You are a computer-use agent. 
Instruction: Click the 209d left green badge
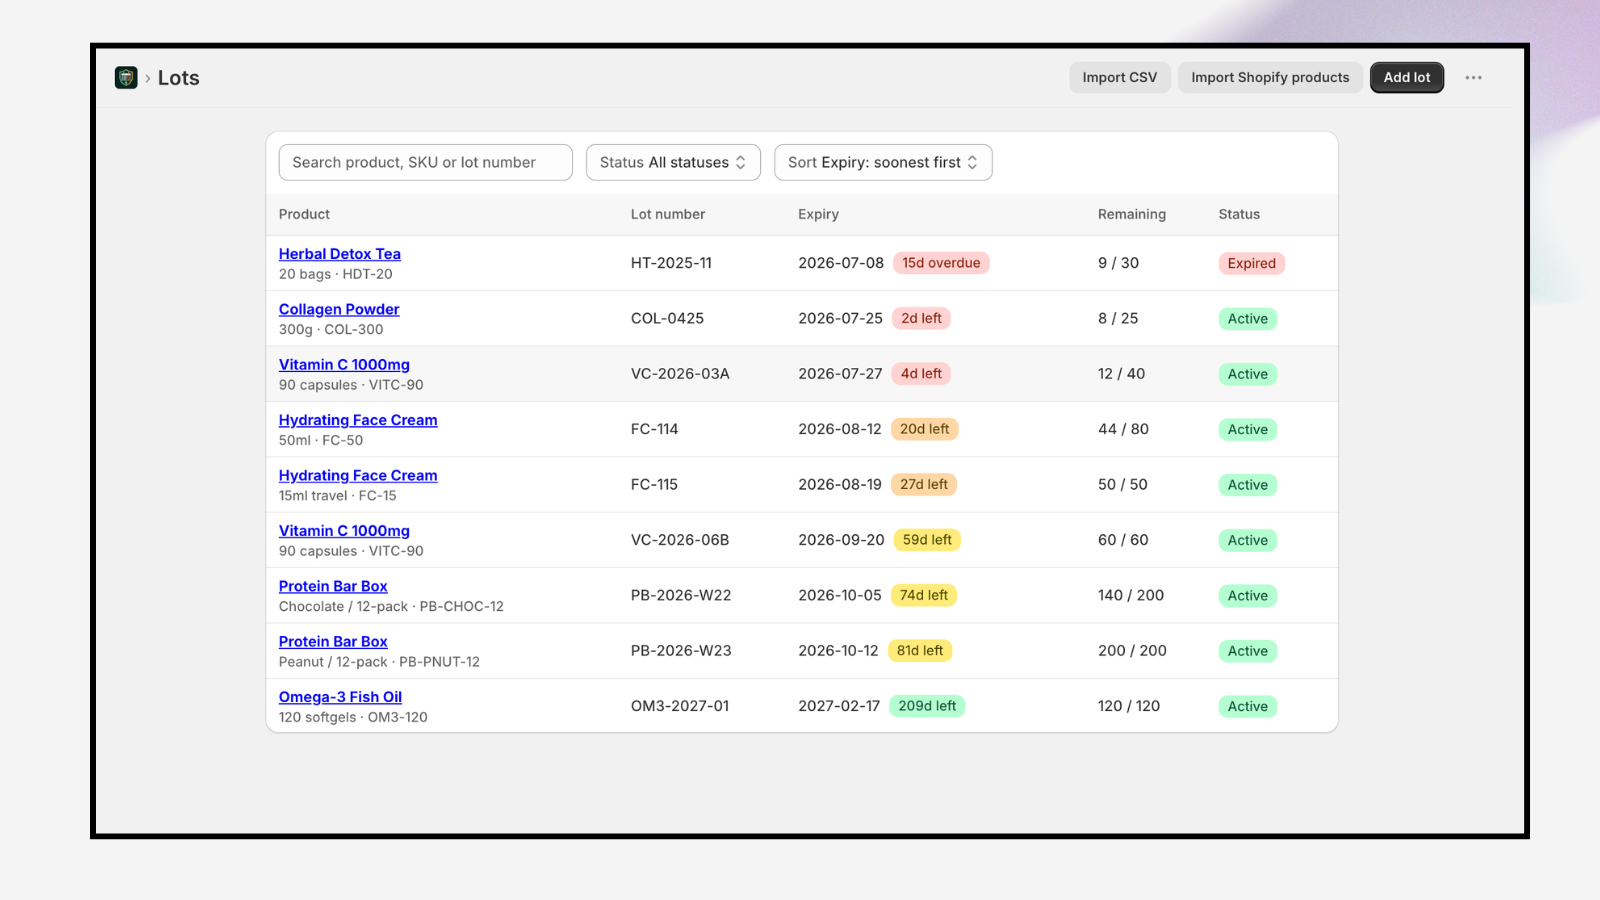[927, 706]
